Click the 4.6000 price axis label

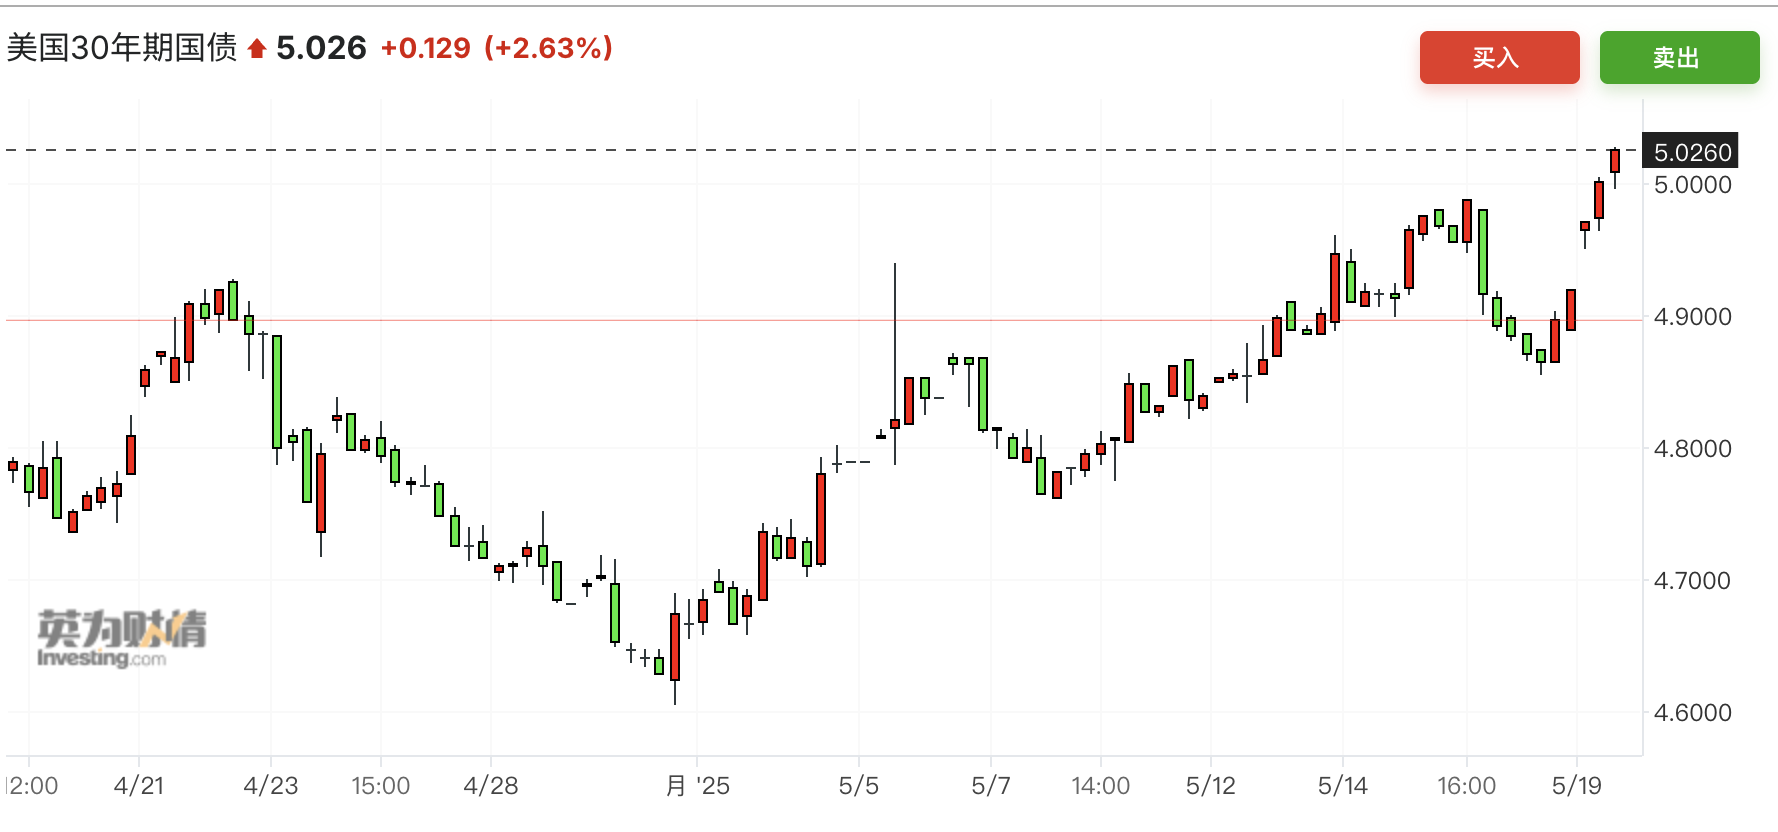pyautogui.click(x=1692, y=713)
